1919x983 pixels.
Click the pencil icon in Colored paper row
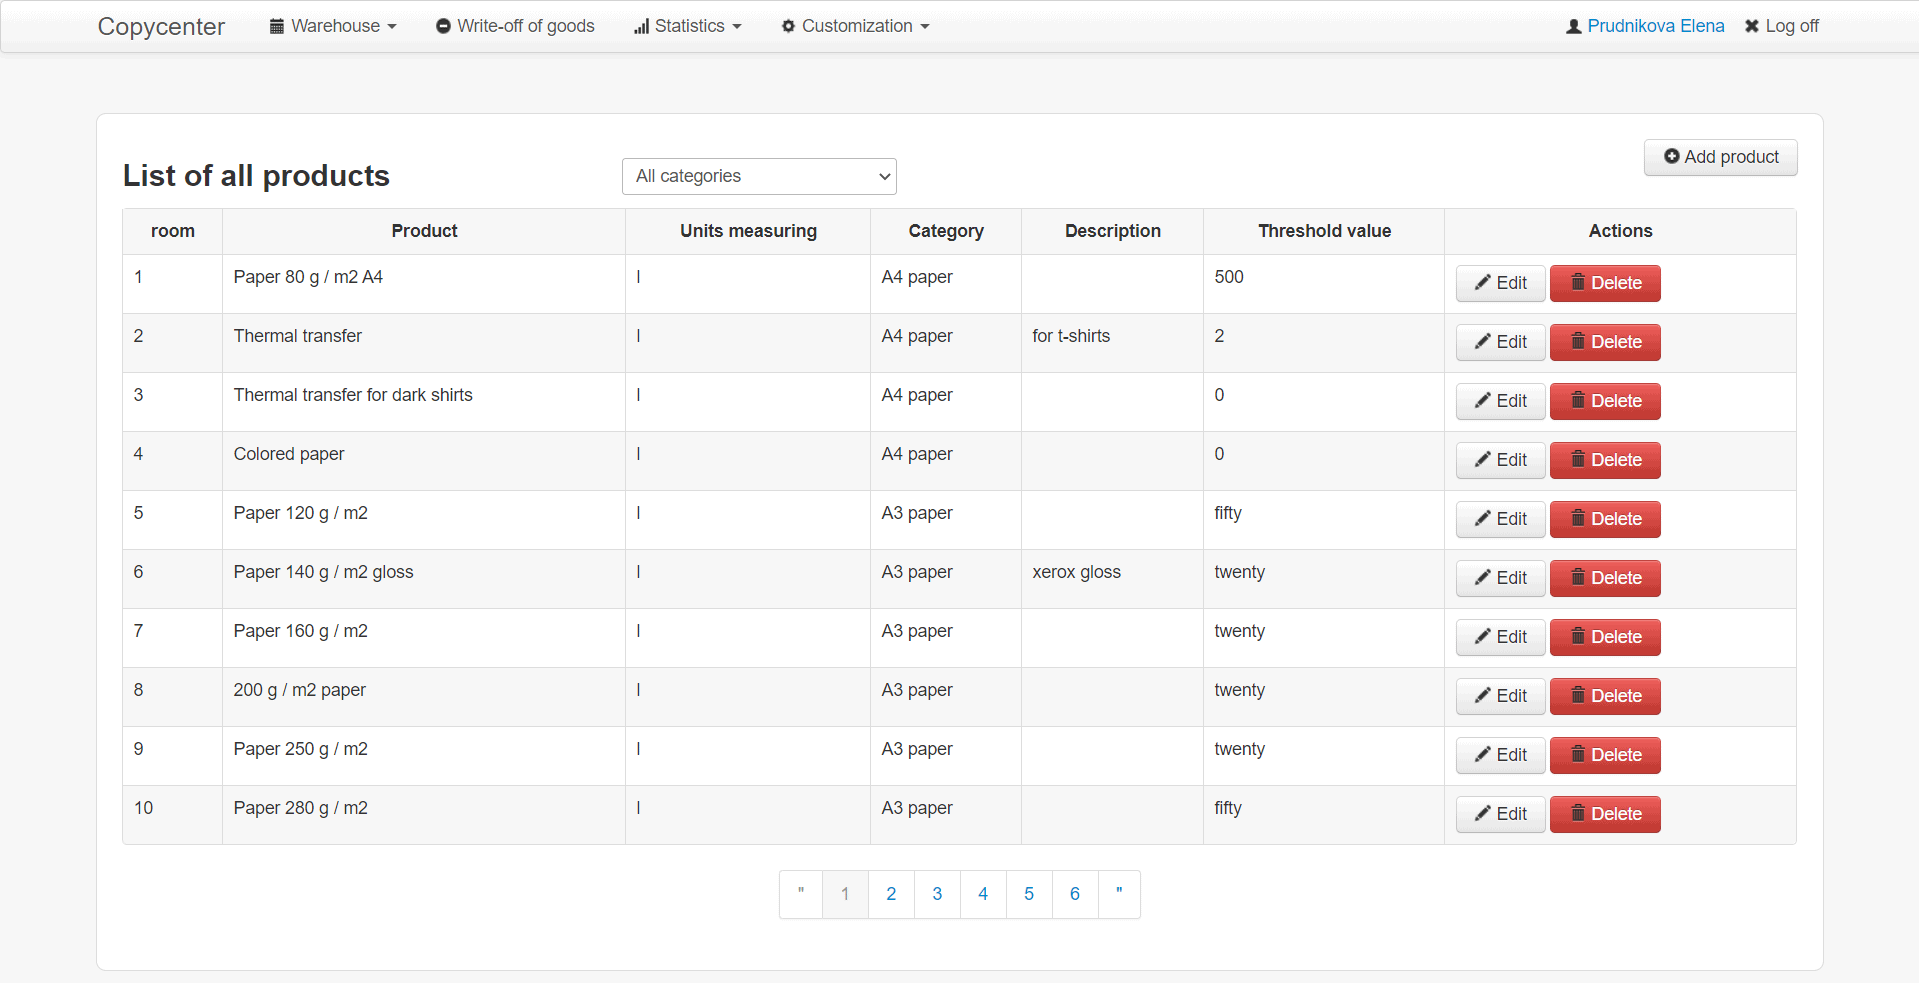(1483, 460)
